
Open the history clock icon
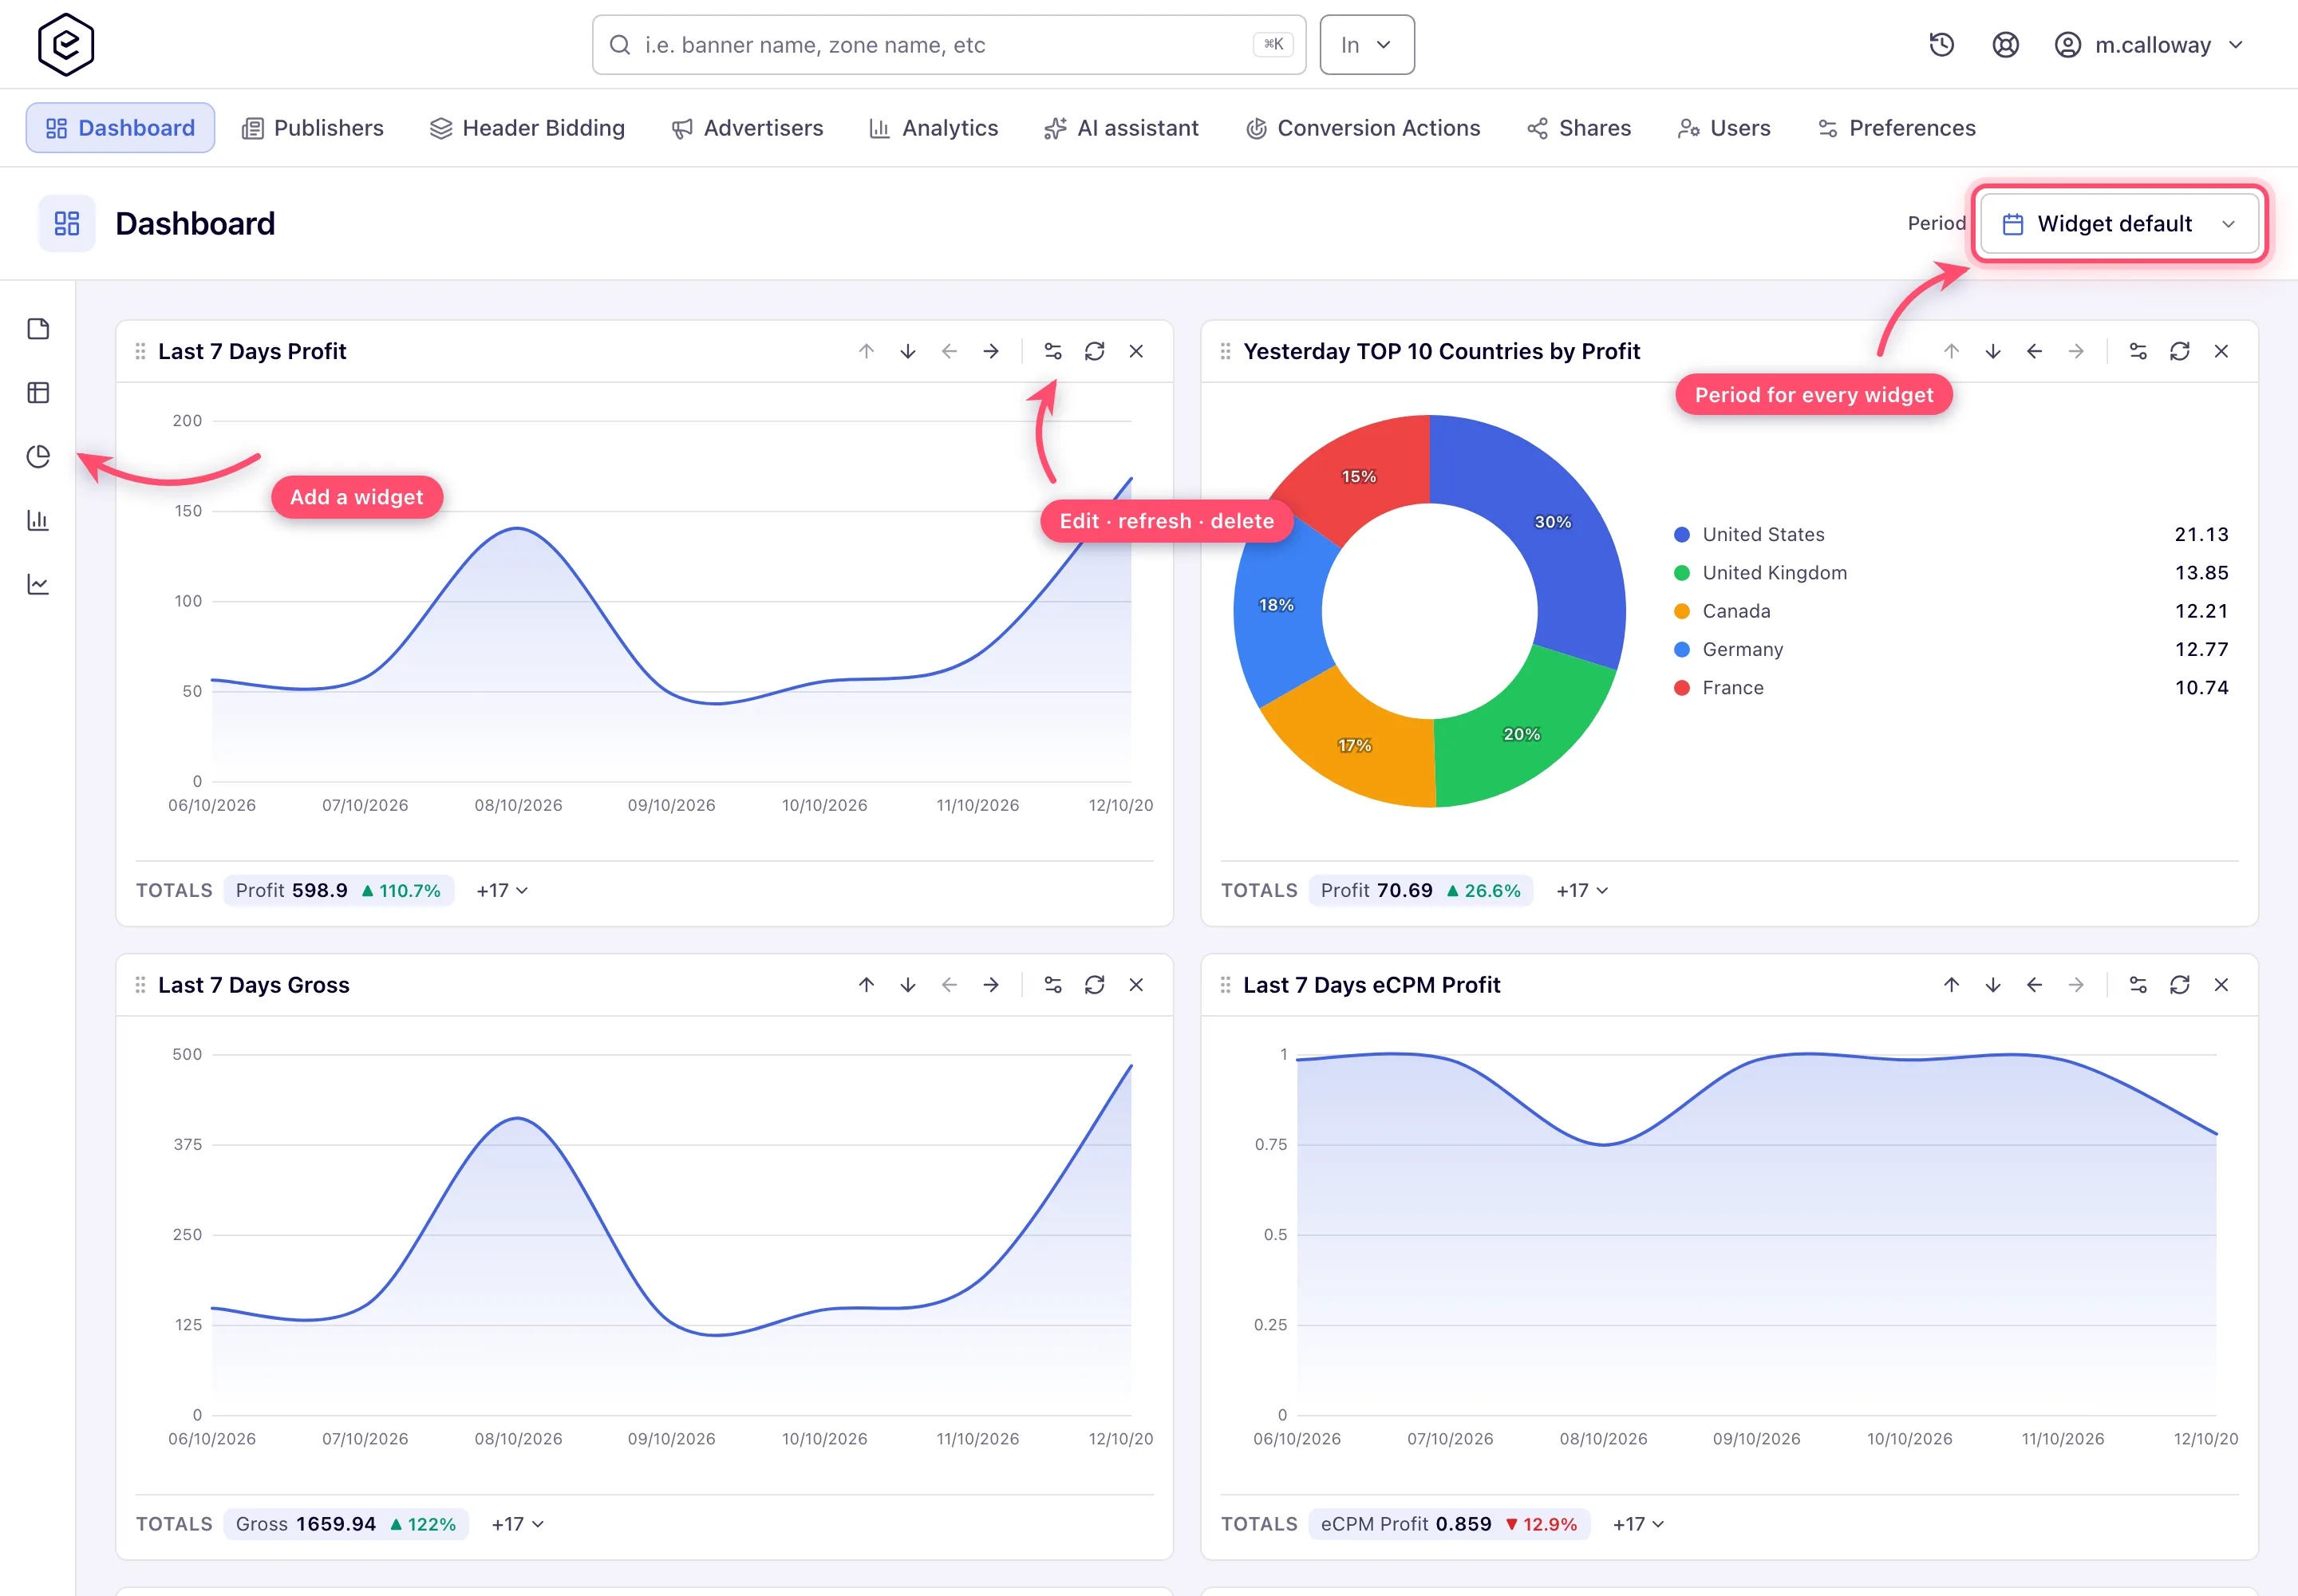click(x=1941, y=45)
